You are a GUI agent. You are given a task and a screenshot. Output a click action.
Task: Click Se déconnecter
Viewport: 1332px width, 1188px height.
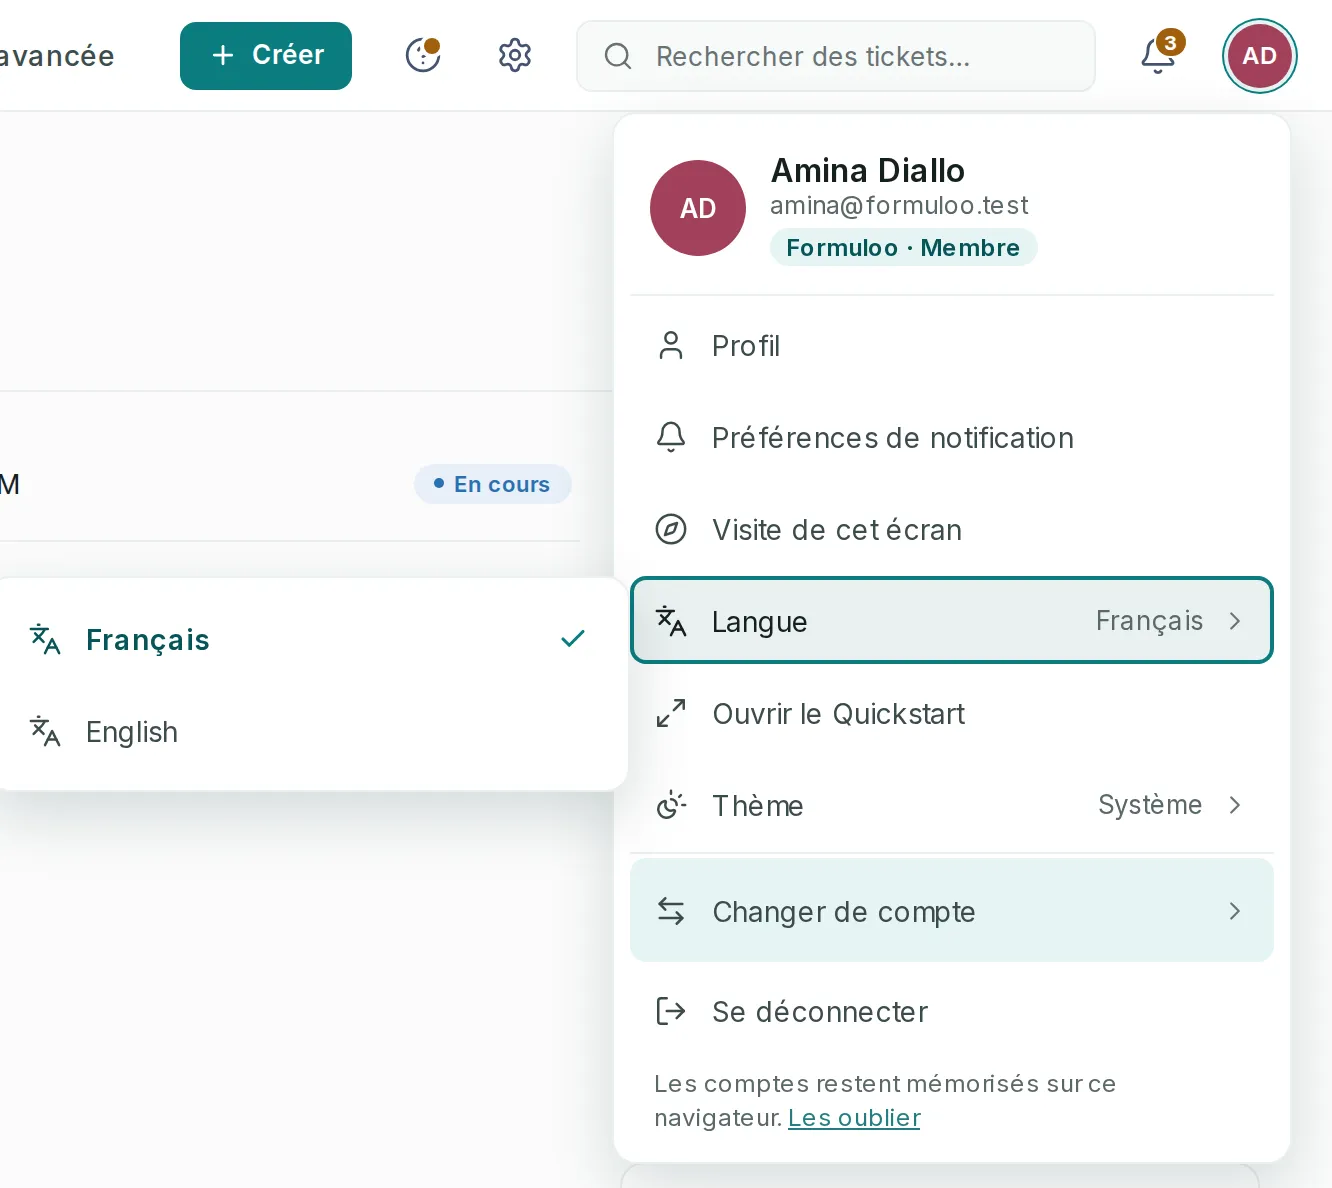(952, 1012)
